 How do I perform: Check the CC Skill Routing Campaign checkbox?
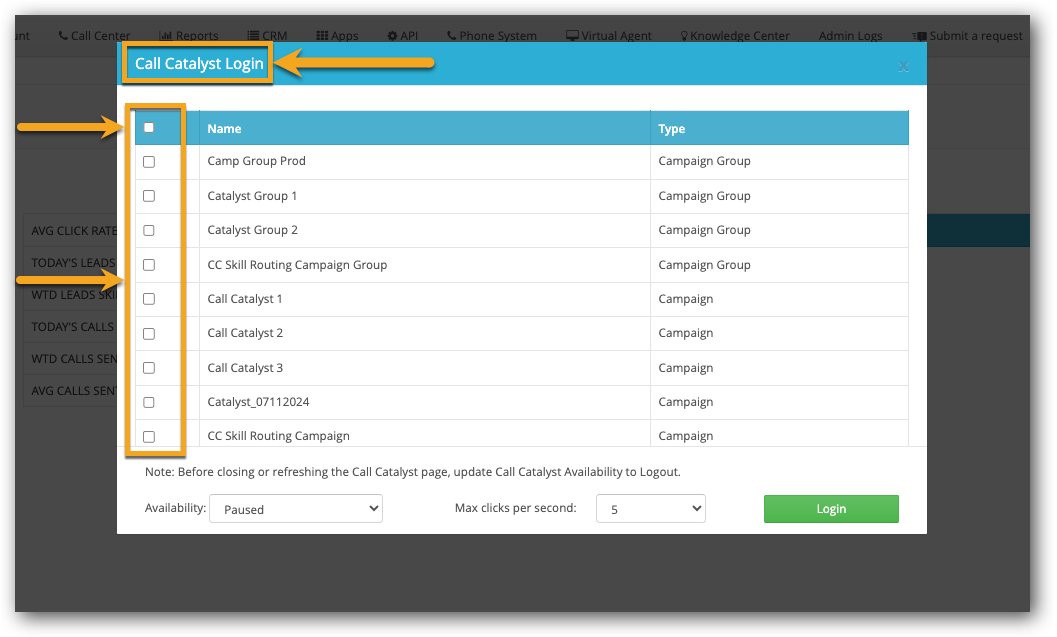click(149, 437)
